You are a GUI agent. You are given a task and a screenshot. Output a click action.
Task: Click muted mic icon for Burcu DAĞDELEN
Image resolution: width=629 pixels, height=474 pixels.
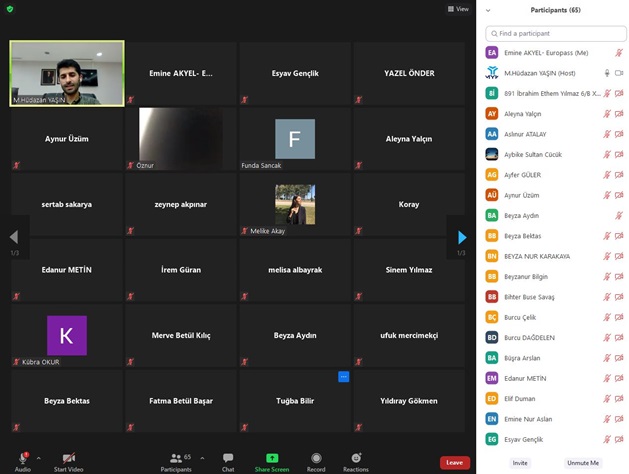click(x=607, y=338)
